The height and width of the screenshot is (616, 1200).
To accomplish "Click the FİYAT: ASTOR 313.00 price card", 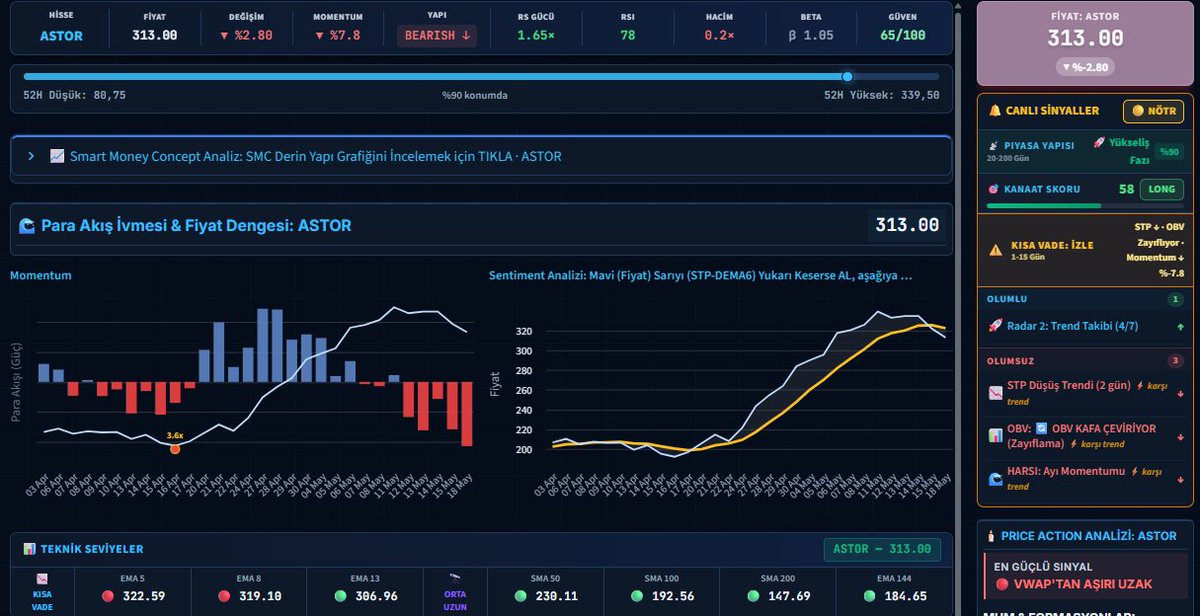I will coord(1085,44).
